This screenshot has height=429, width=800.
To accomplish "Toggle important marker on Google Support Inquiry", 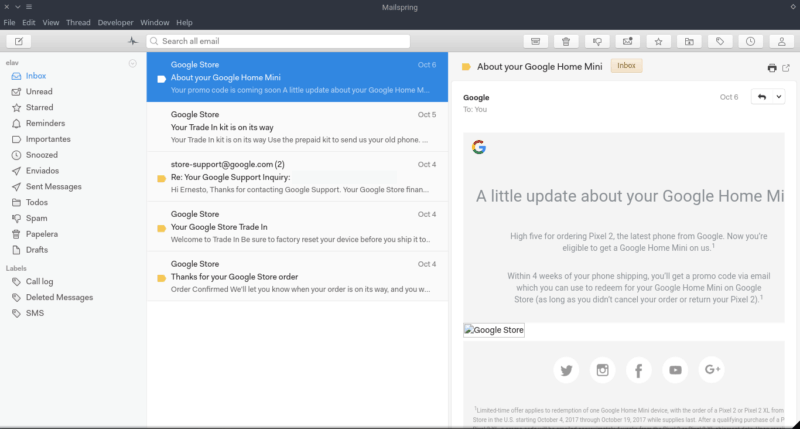I will pyautogui.click(x=161, y=178).
